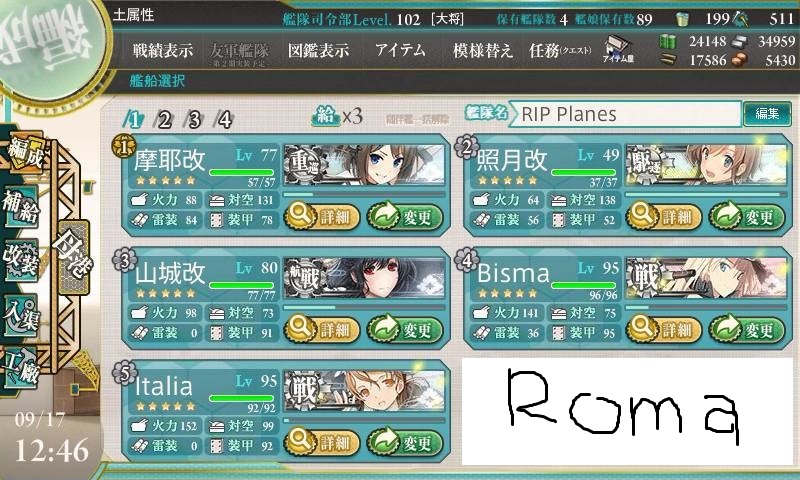Open the 編成 composition sidebar icon
Image resolution: width=800 pixels, height=480 pixels.
click(24, 153)
